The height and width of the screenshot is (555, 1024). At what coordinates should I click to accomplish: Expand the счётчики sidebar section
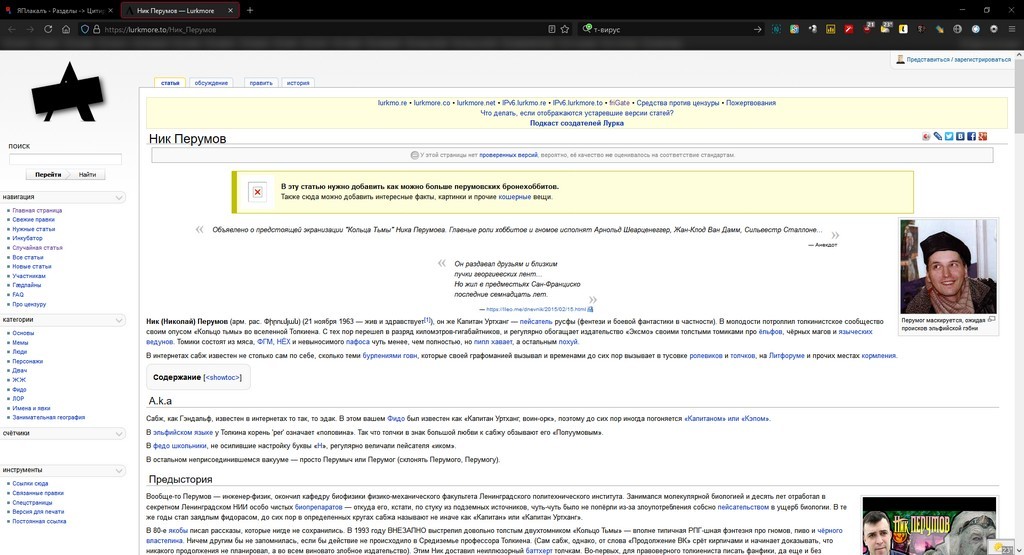pyautogui.click(x=119, y=434)
